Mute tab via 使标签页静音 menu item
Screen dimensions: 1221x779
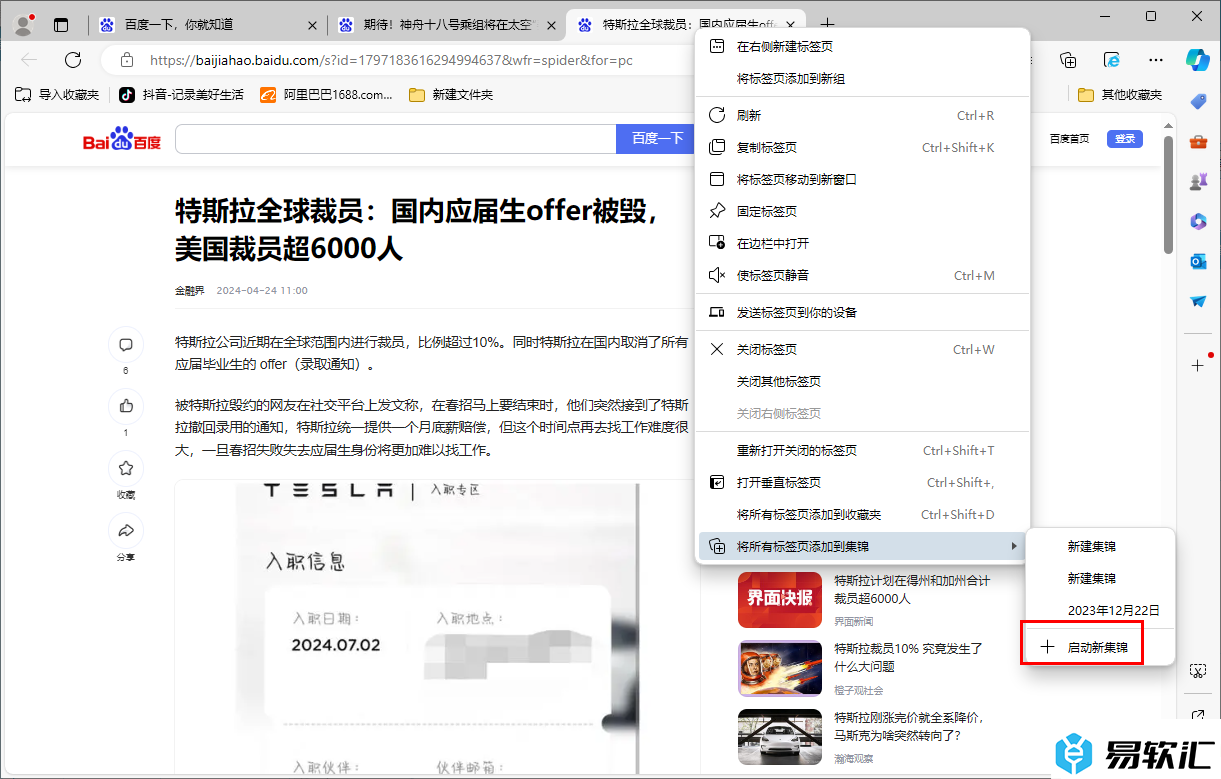862,275
